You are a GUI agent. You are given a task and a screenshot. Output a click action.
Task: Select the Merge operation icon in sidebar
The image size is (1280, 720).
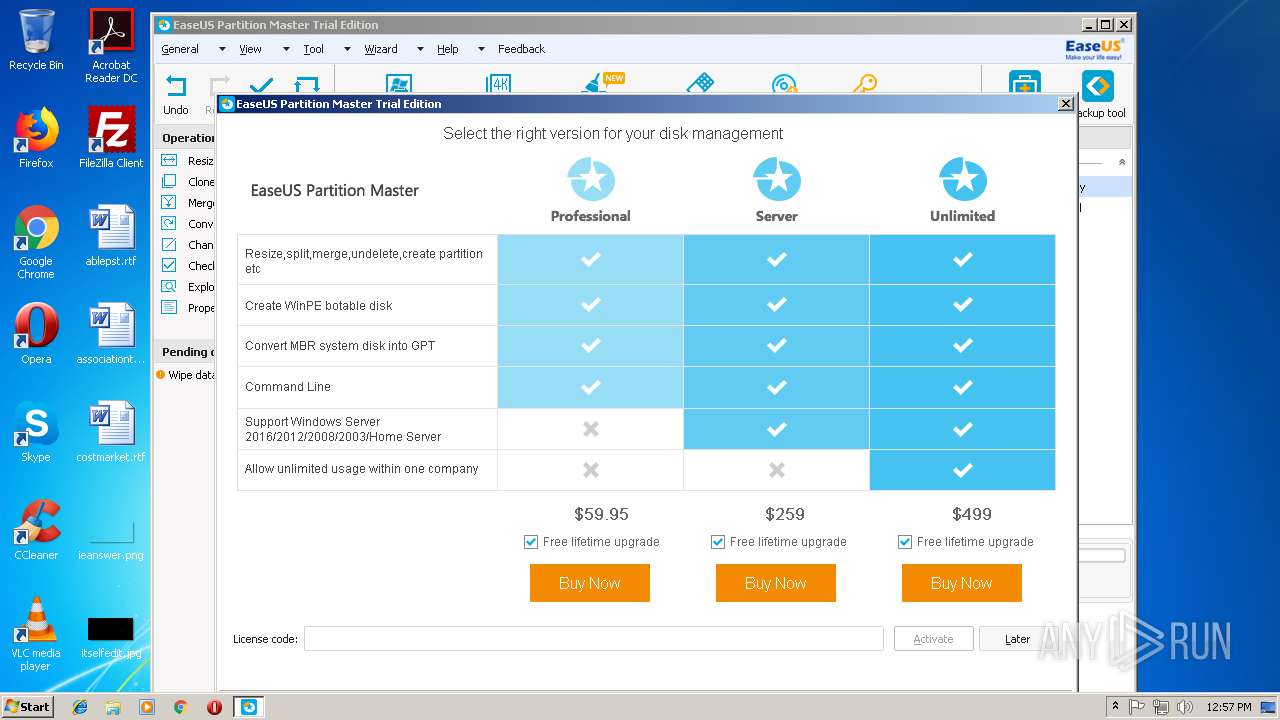169,203
